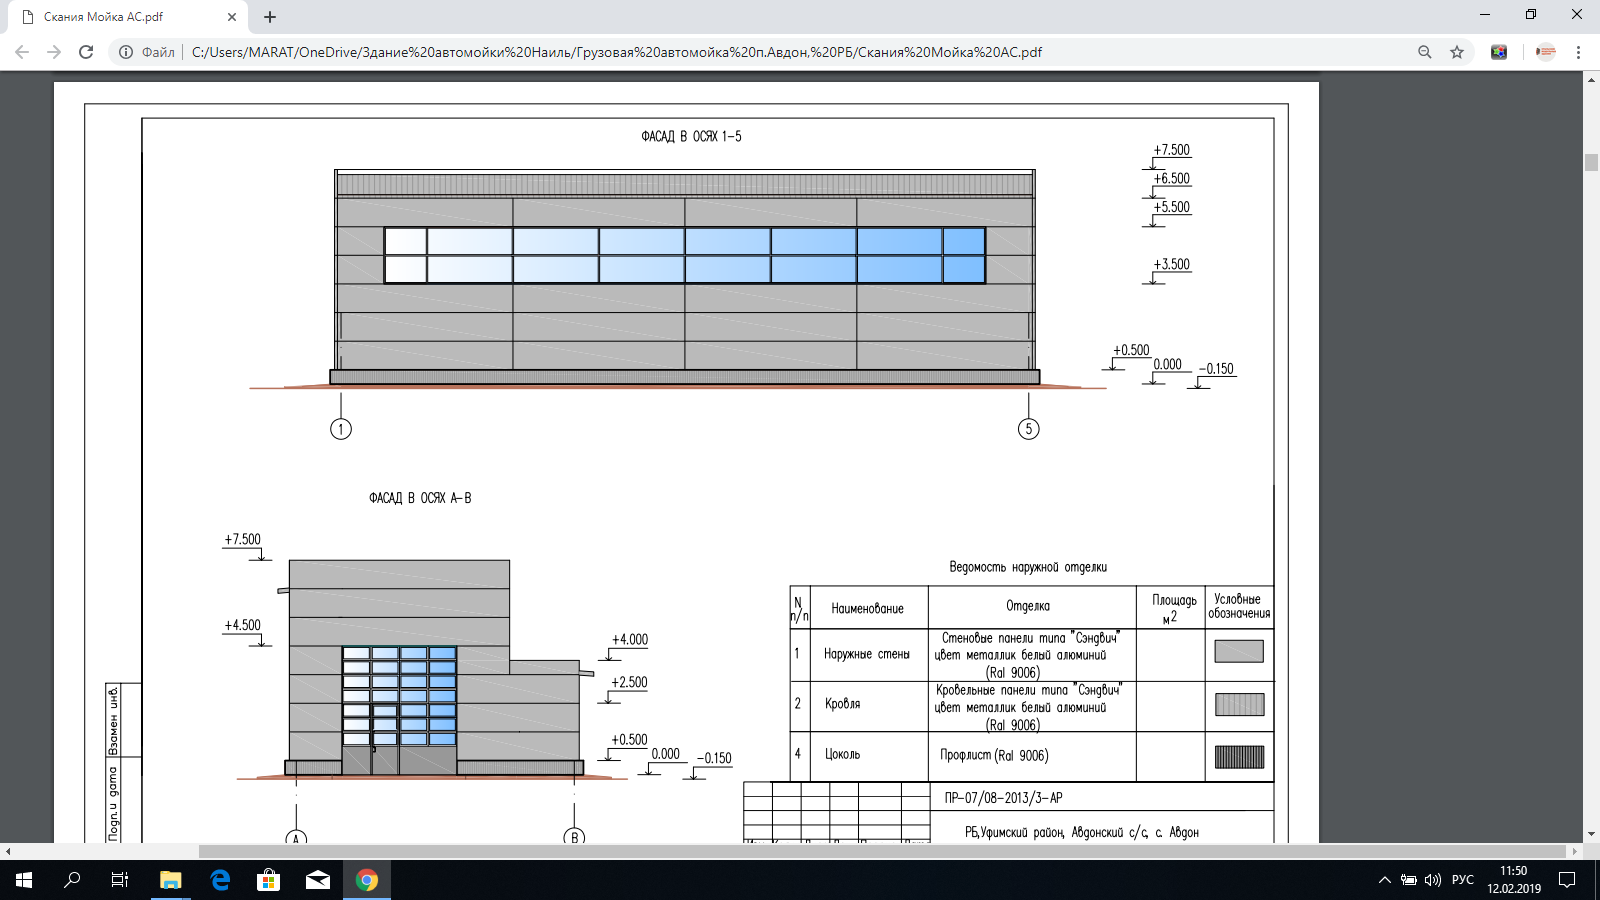Screen dimensions: 1600x900
Task: Bookmark this page with the star icon
Action: click(x=1457, y=52)
